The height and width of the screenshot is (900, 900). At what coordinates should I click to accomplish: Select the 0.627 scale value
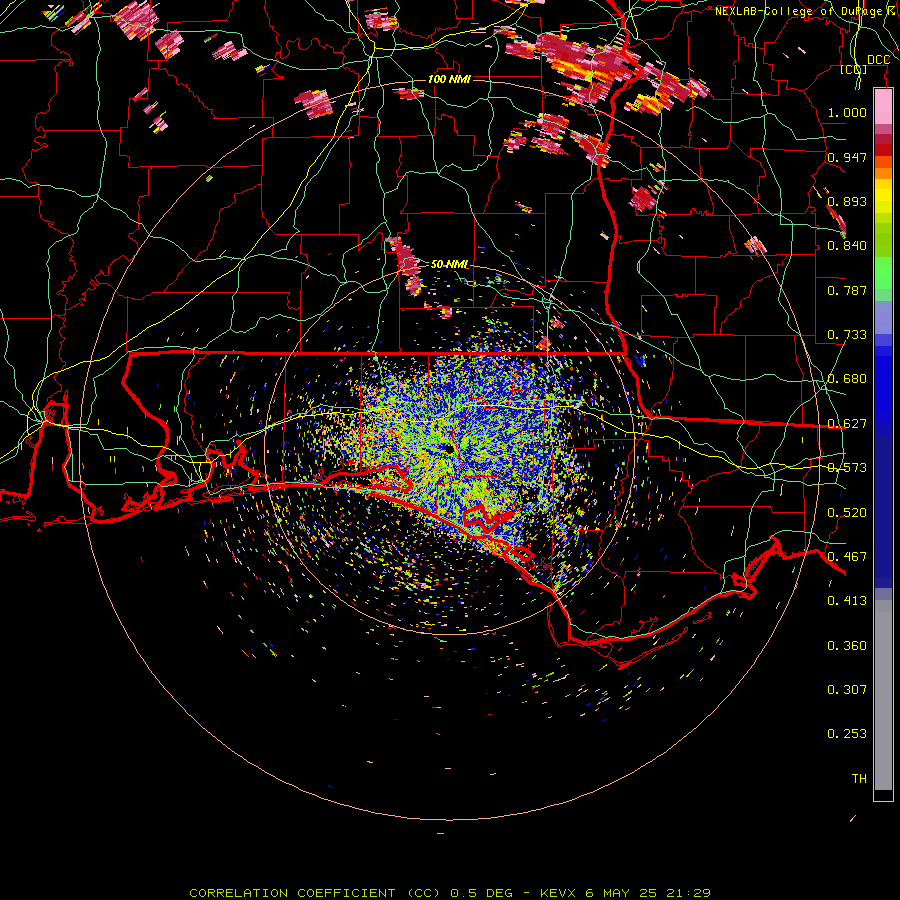tap(847, 424)
